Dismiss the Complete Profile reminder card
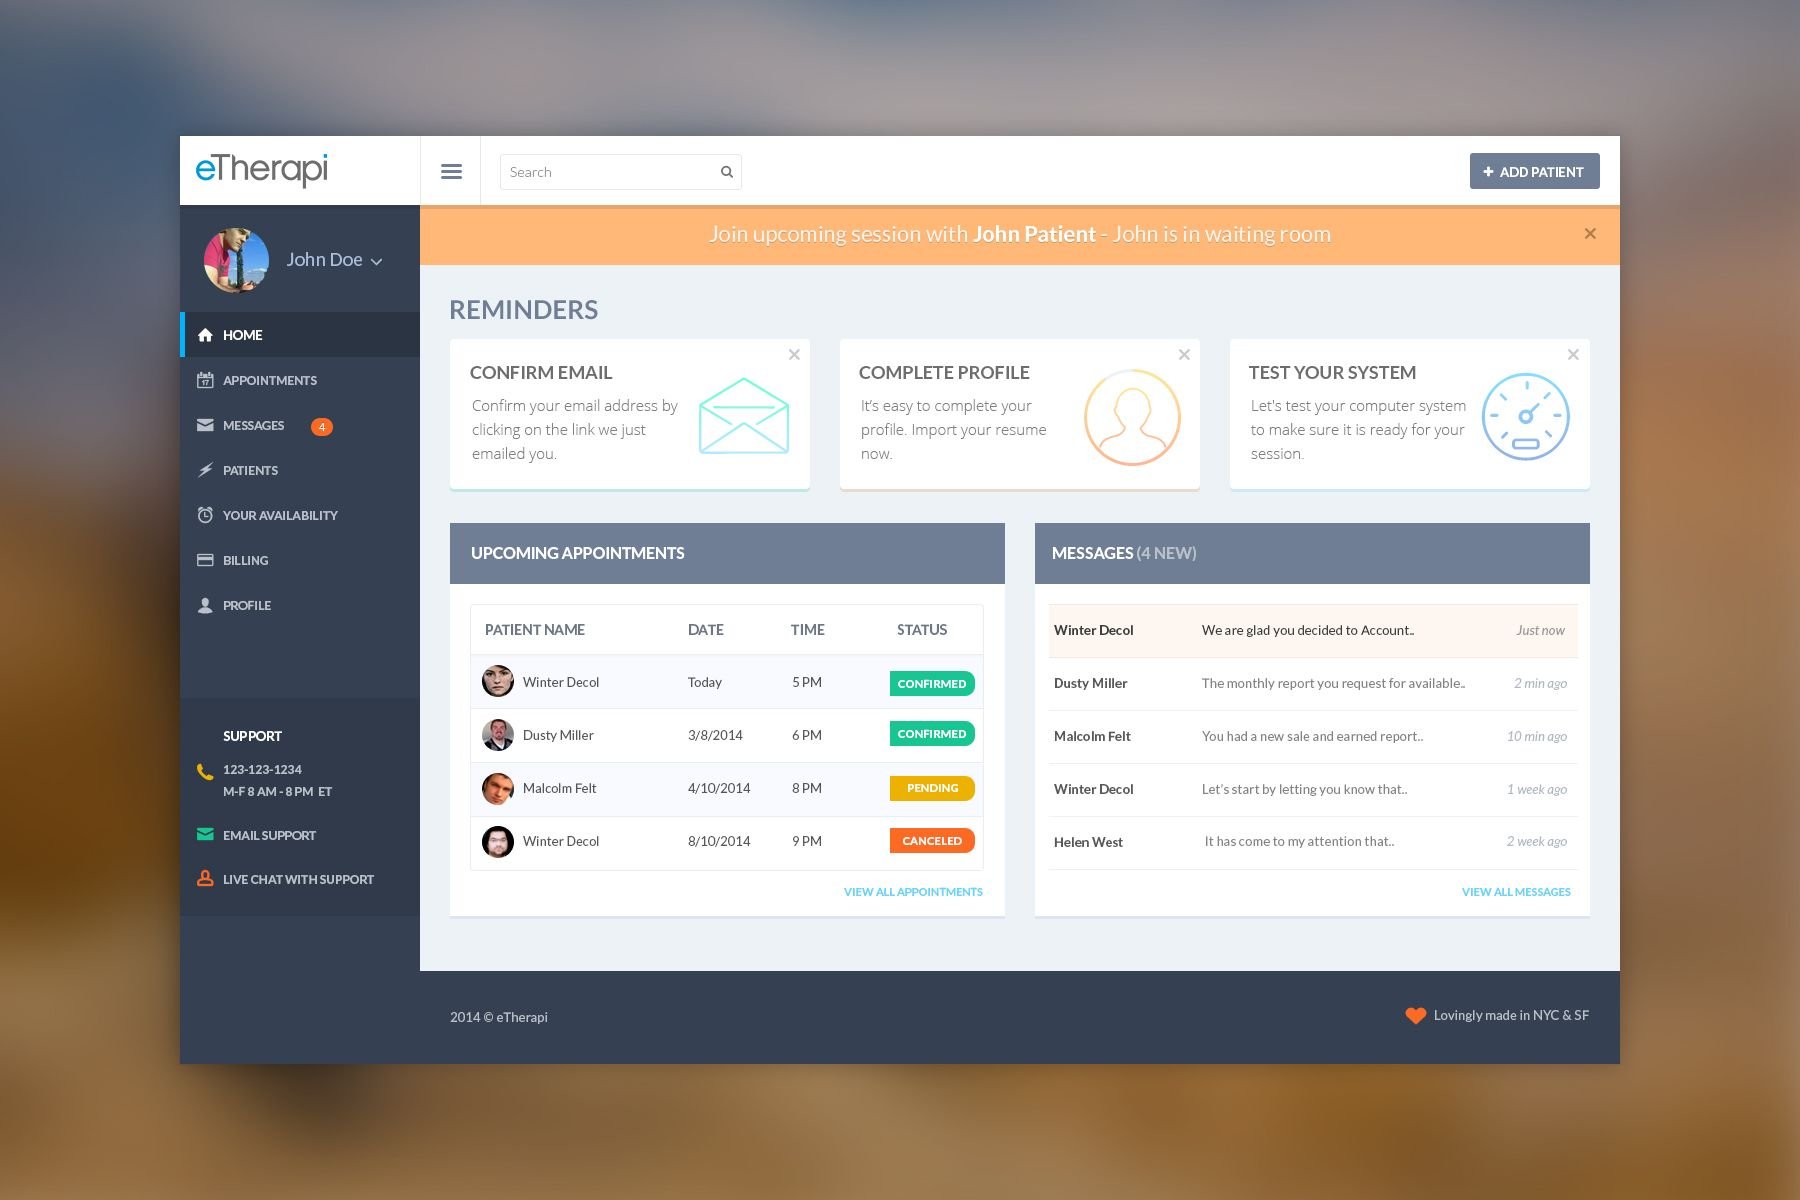Image resolution: width=1800 pixels, height=1200 pixels. coord(1184,354)
